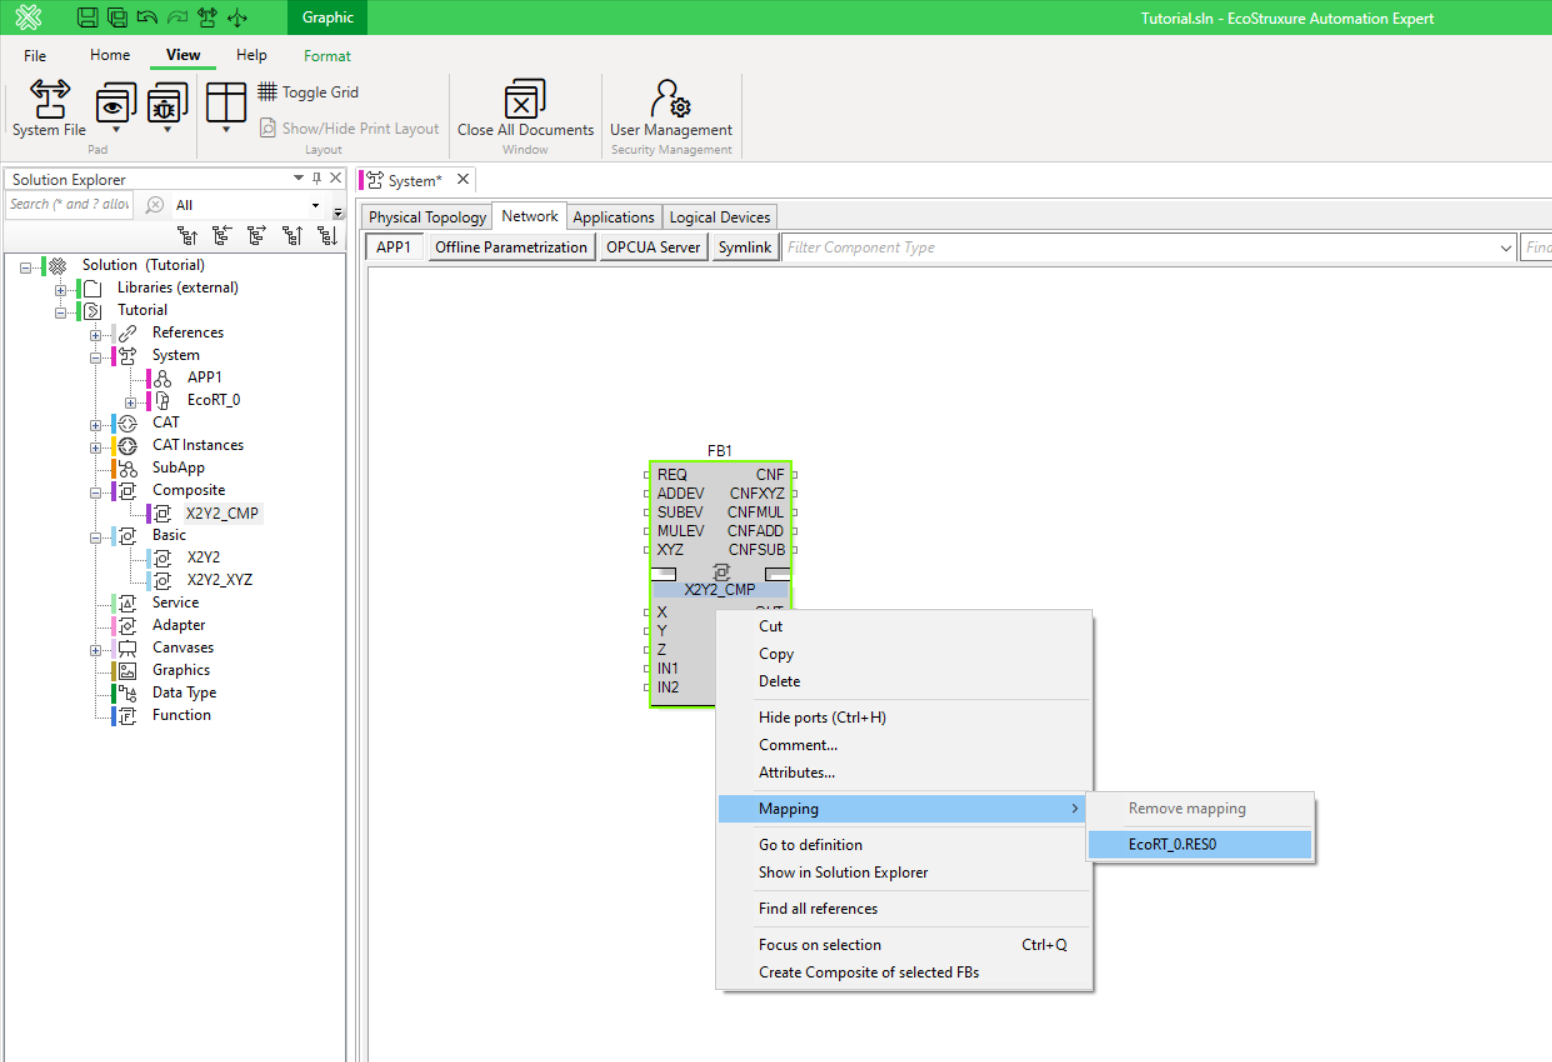Expand the Libraries (external) node

click(x=61, y=290)
